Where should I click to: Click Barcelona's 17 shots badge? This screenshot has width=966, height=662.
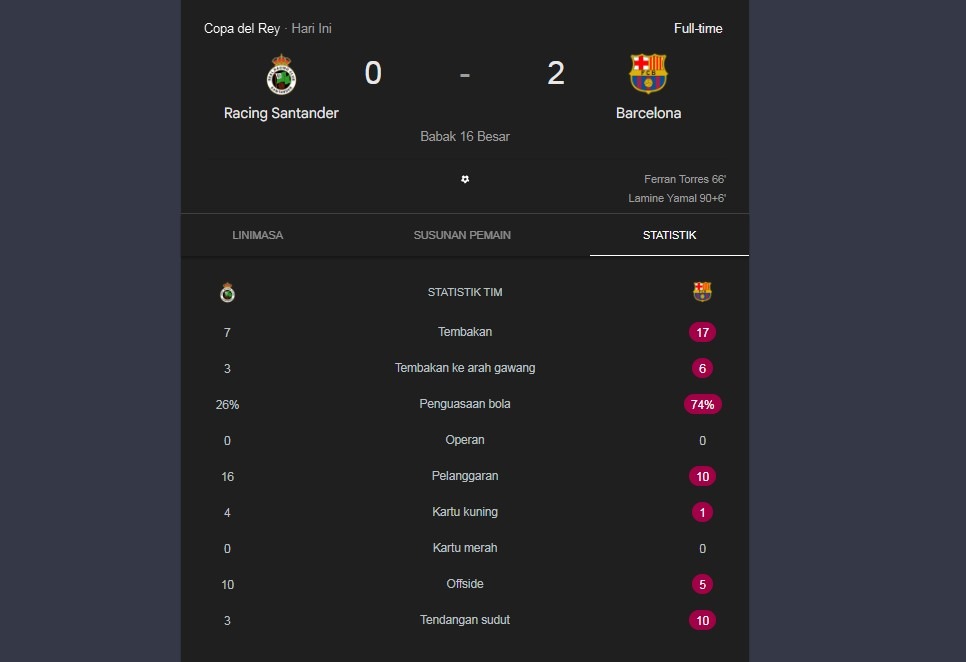702,332
